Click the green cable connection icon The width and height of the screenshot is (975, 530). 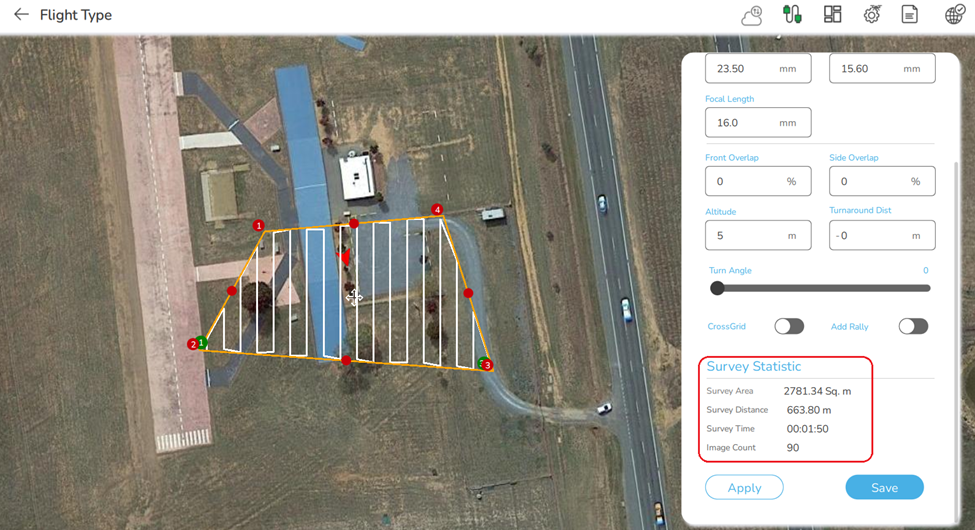click(792, 14)
